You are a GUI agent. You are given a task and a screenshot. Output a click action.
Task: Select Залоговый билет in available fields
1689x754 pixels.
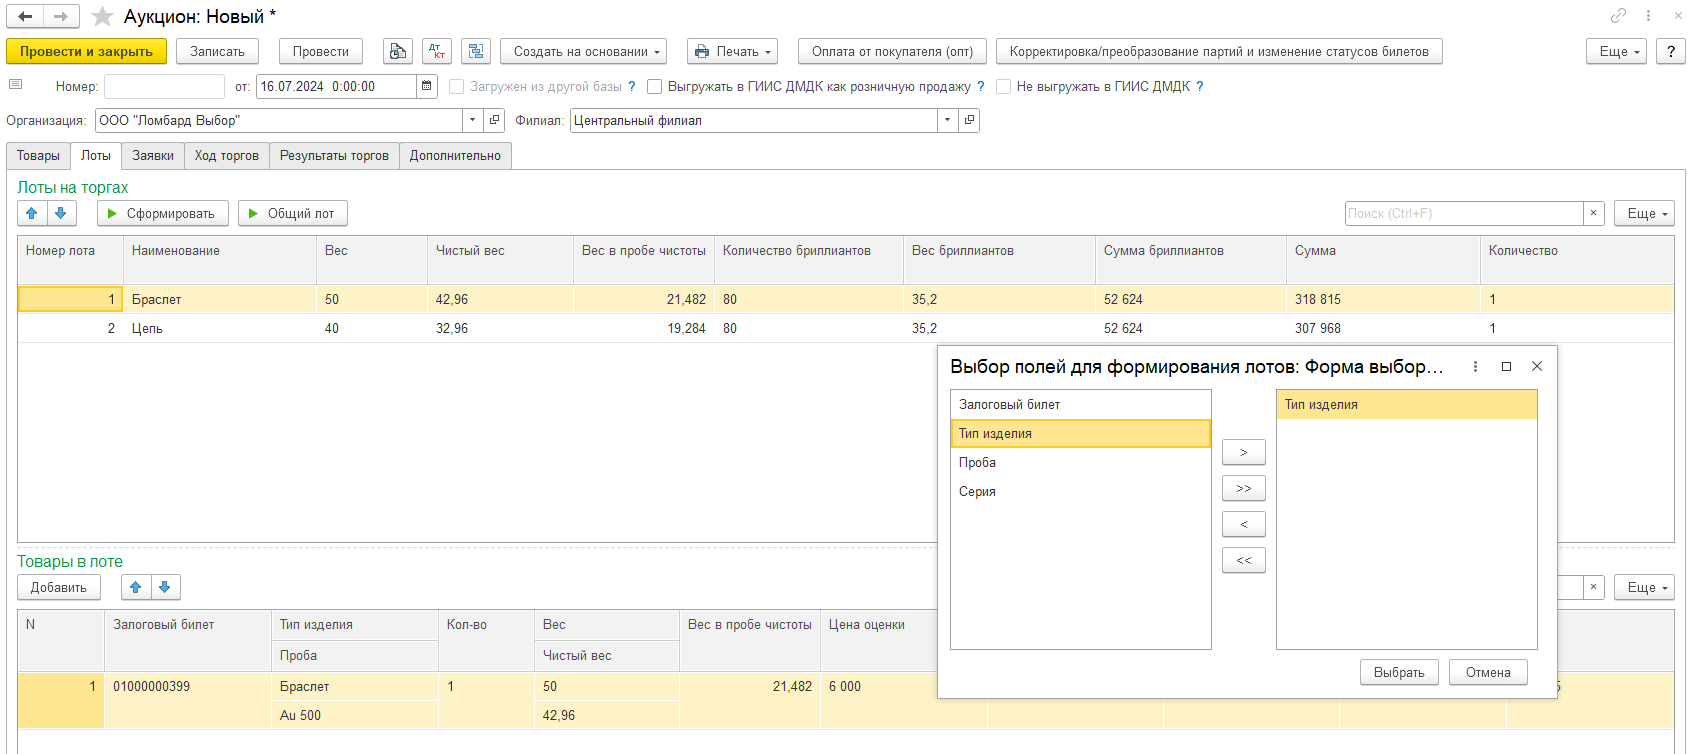pos(1080,404)
